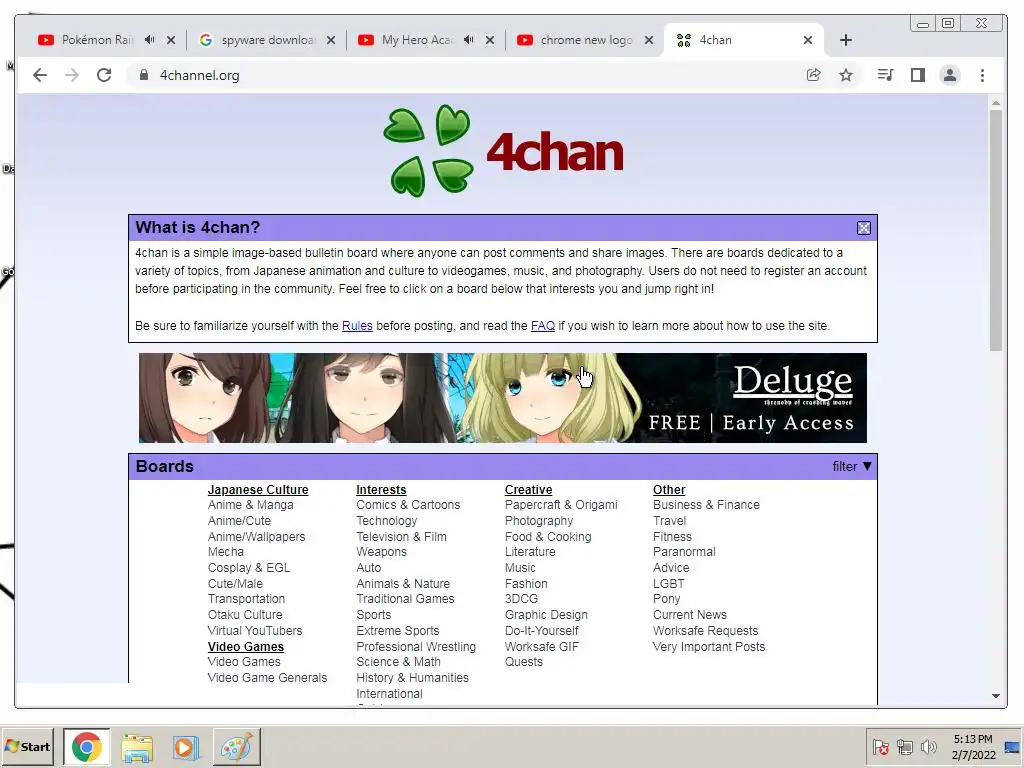Open the Professional Wrestling board
This screenshot has height=768, width=1024.
[416, 647]
